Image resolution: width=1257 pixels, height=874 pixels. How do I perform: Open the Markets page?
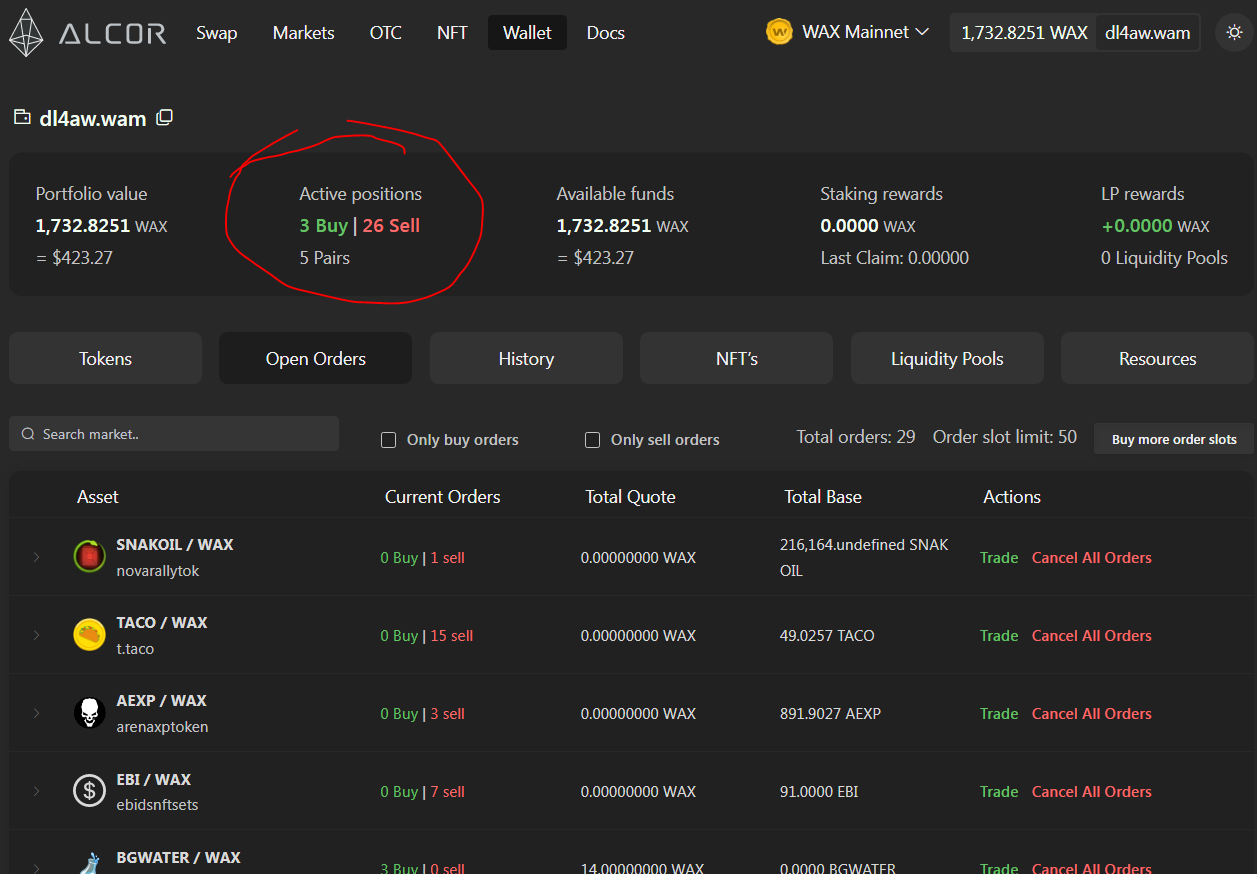click(x=304, y=33)
